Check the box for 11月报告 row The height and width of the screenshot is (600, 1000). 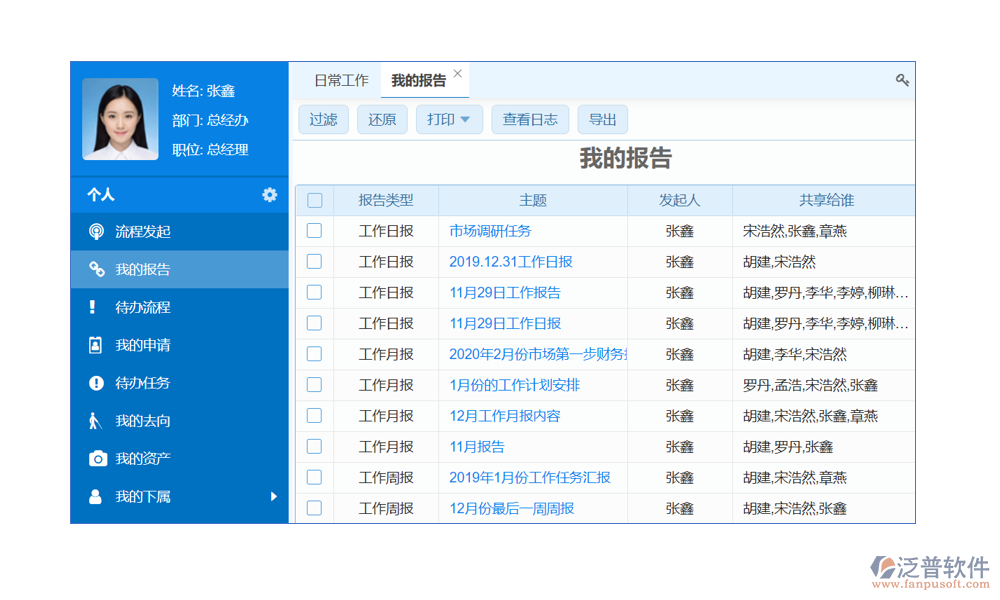coord(314,447)
